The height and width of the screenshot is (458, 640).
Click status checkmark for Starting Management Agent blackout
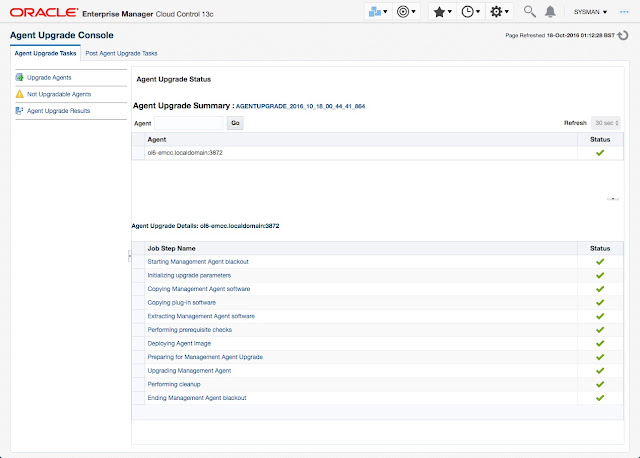(600, 262)
